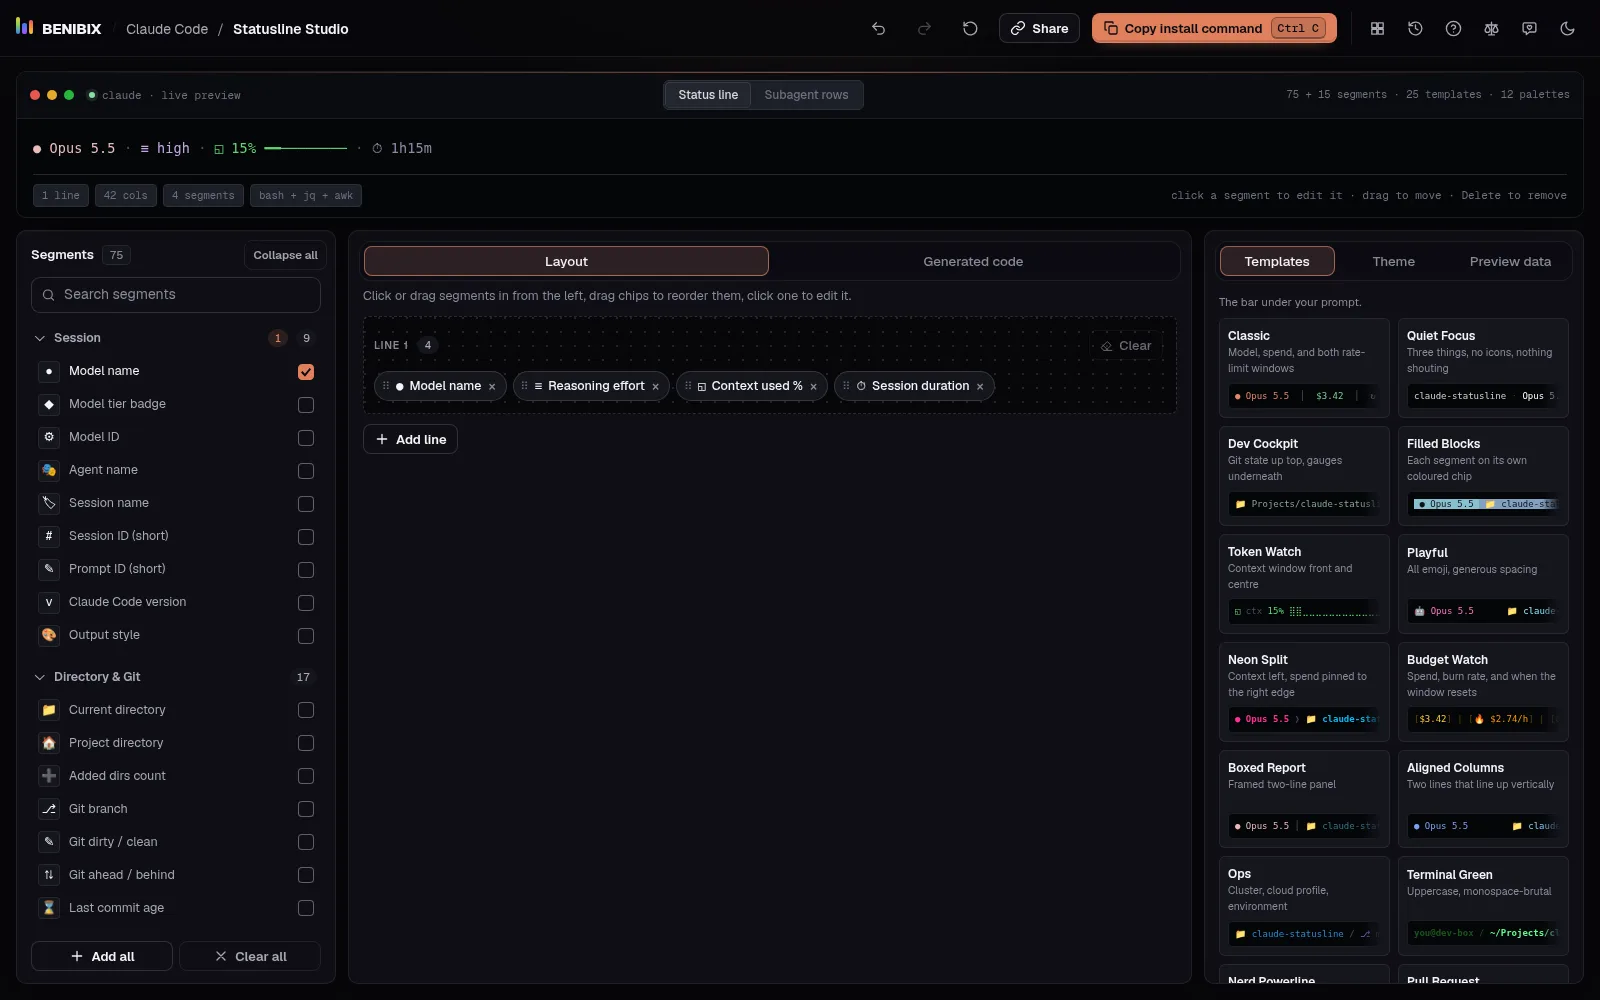Click the Clear button for Line 1

[x=1126, y=346]
